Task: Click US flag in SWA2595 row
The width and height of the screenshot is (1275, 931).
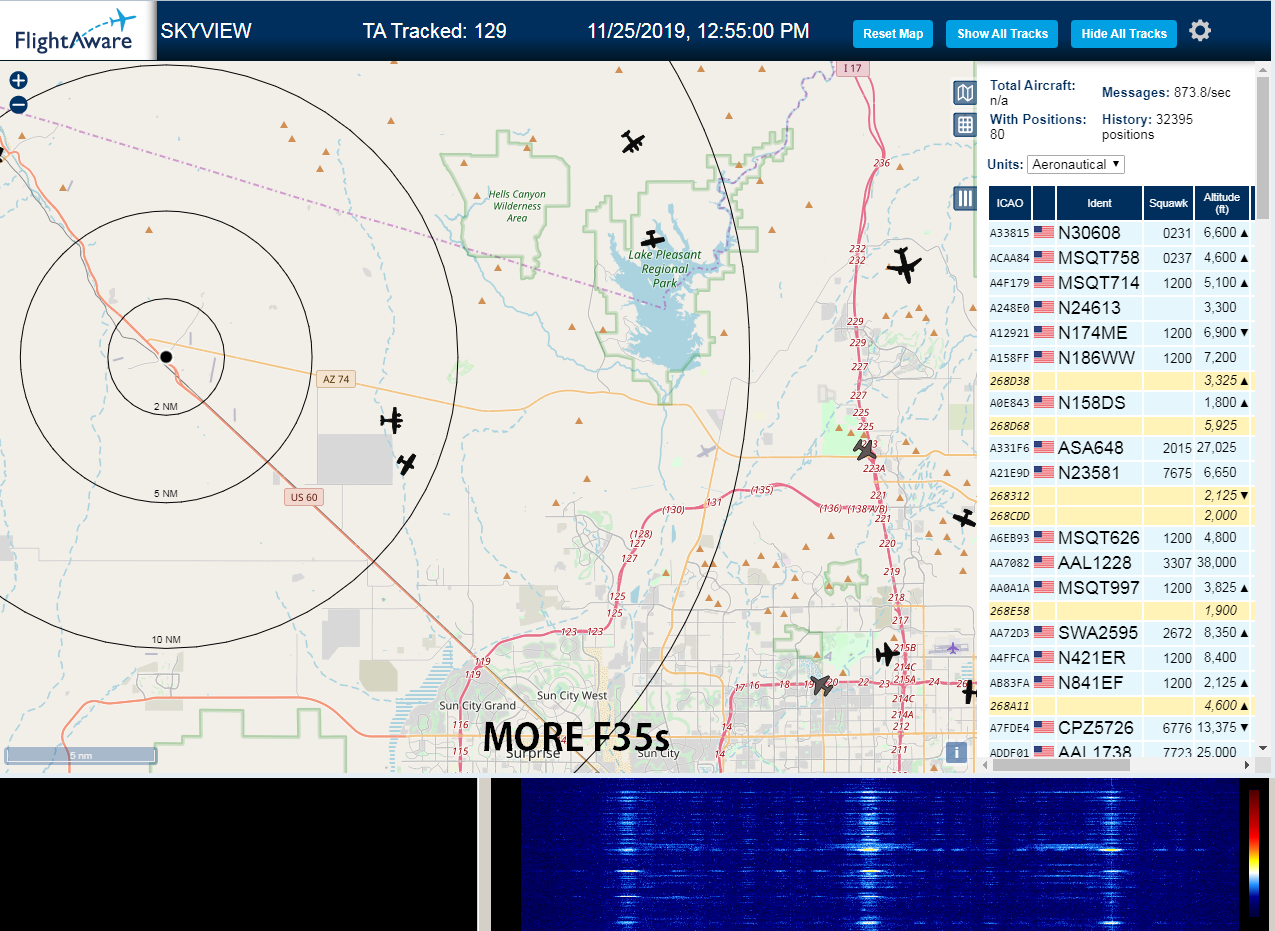Action: click(x=1044, y=632)
